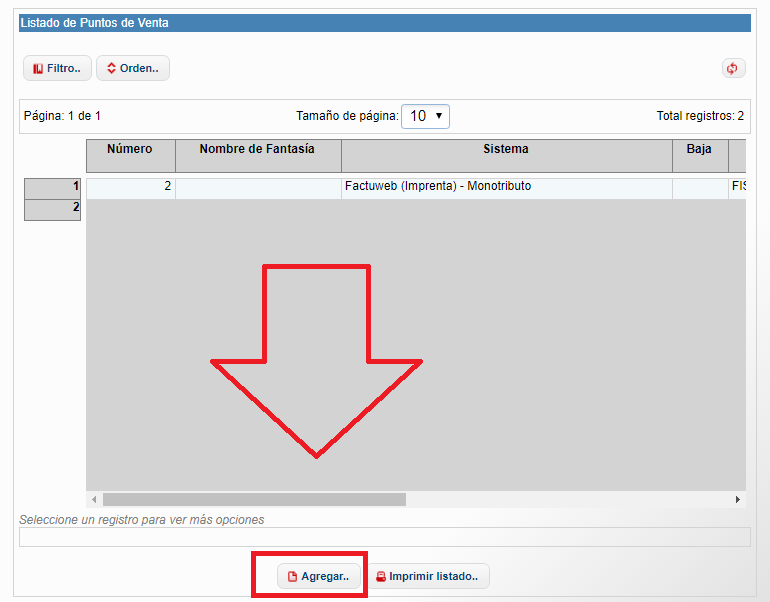The image size is (770, 602).
Task: Click the empty Nombre de Fantasía cell in row 1
Action: pos(257,187)
